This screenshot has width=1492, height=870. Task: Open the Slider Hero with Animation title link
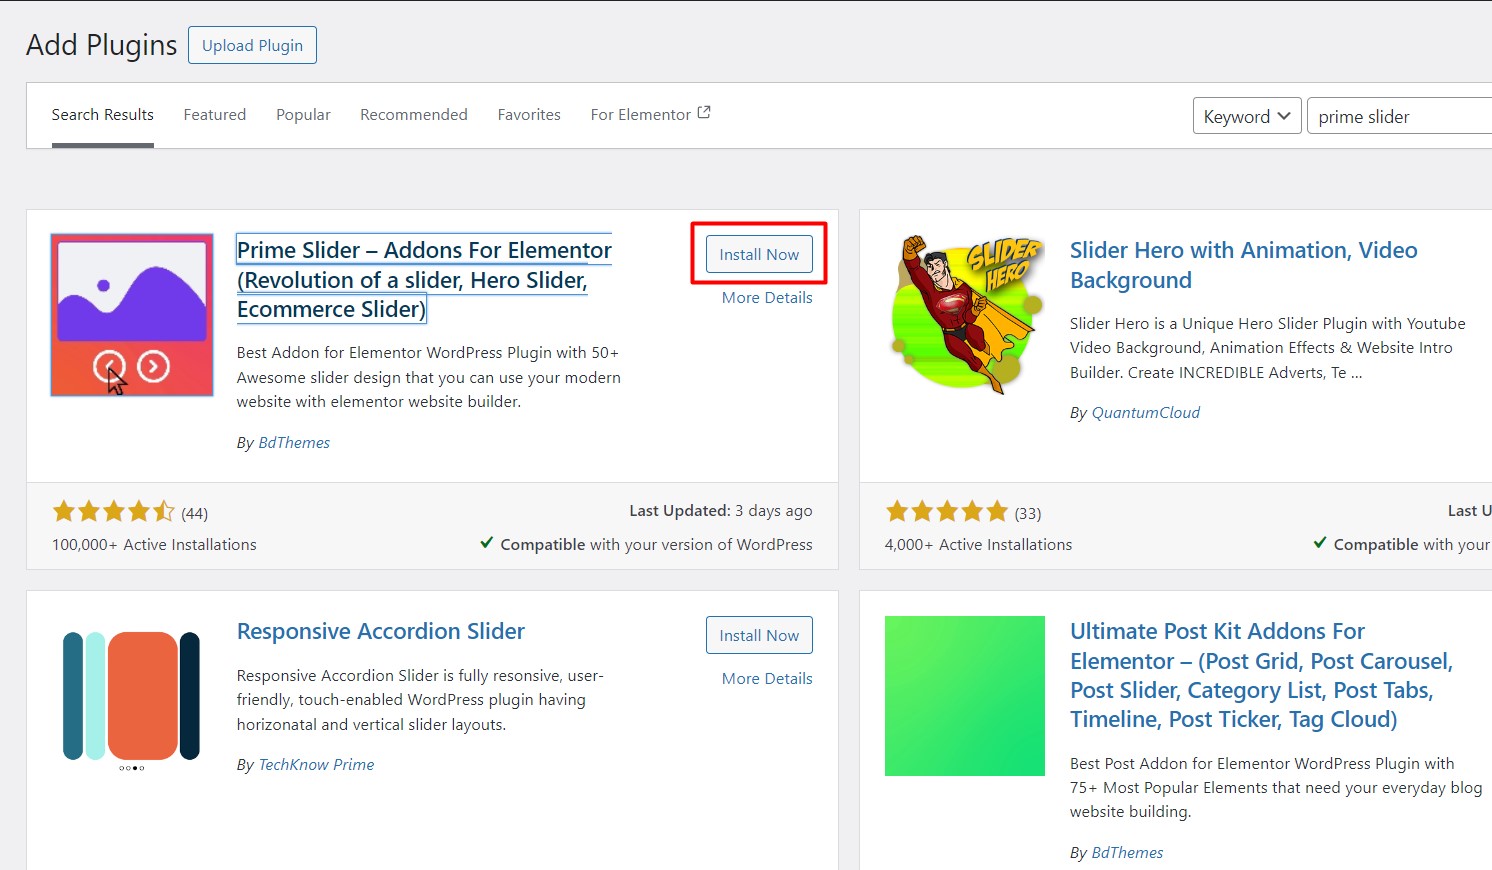[x=1243, y=265]
